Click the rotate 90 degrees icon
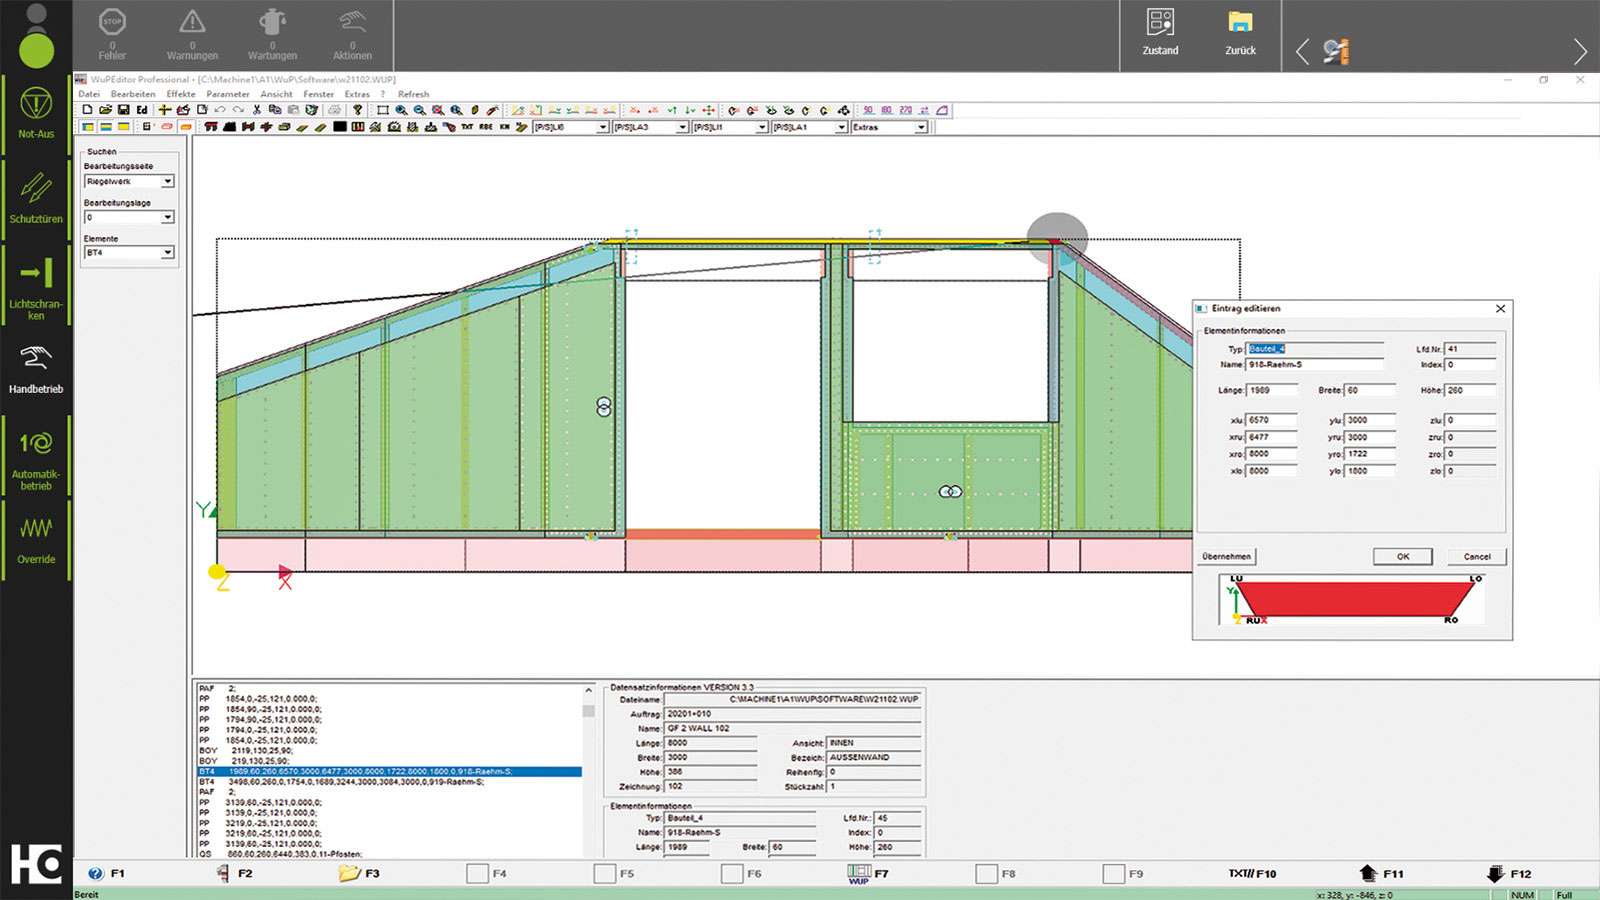 click(868, 110)
